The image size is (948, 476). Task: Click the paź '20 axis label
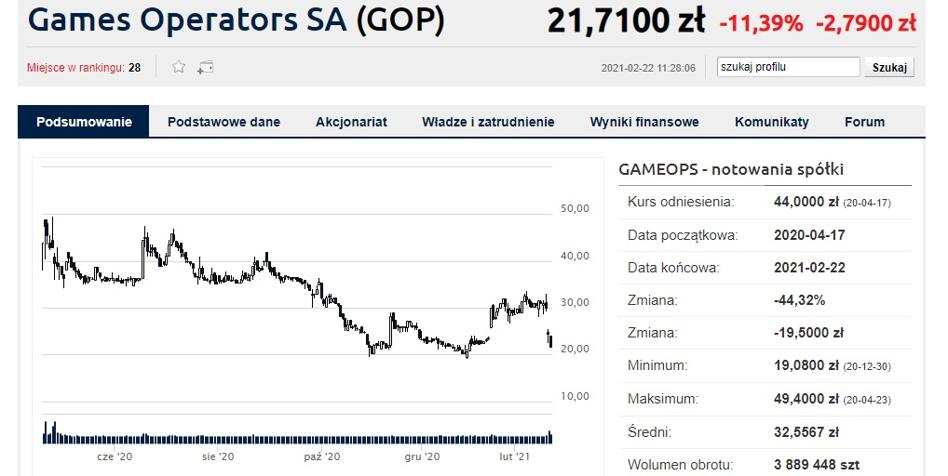point(321,457)
